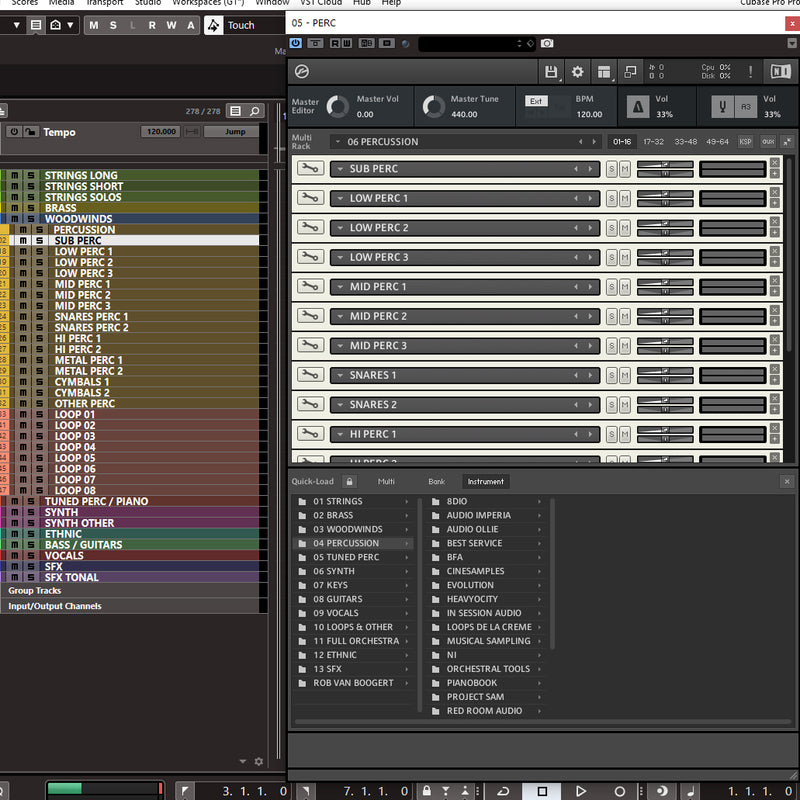Click the Kontakt save floppy disk icon
Image resolution: width=800 pixels, height=800 pixels.
click(551, 72)
